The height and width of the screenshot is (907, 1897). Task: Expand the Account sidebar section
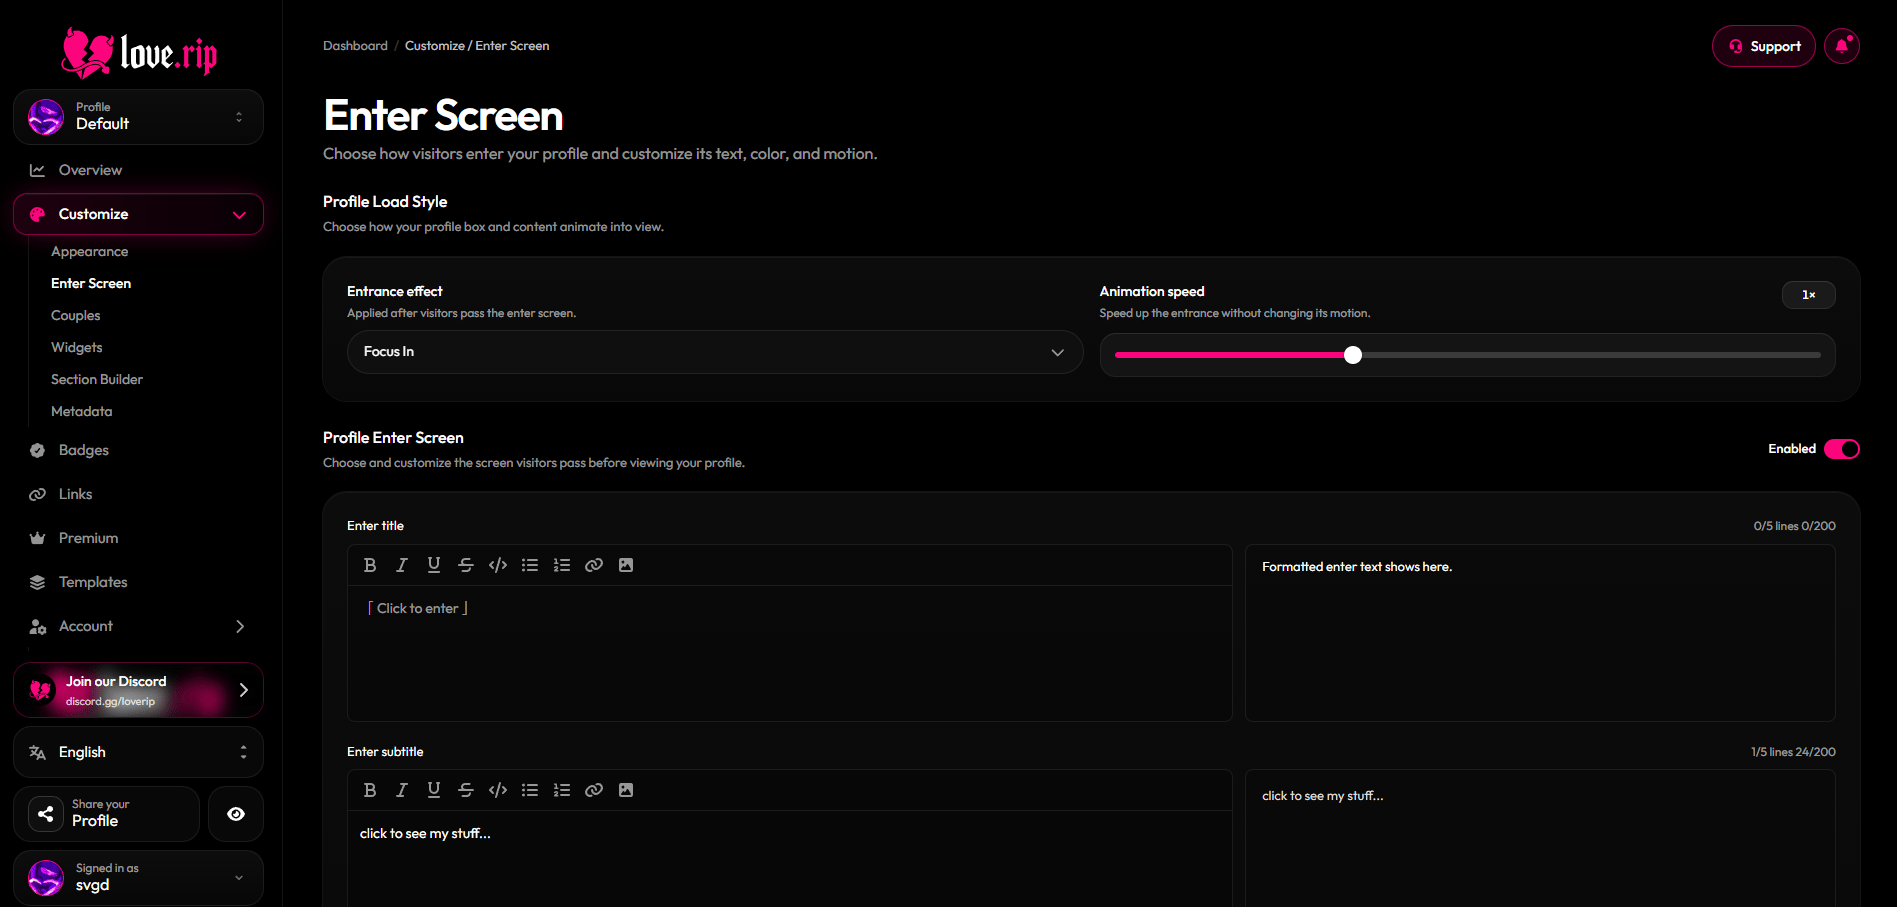(x=138, y=626)
